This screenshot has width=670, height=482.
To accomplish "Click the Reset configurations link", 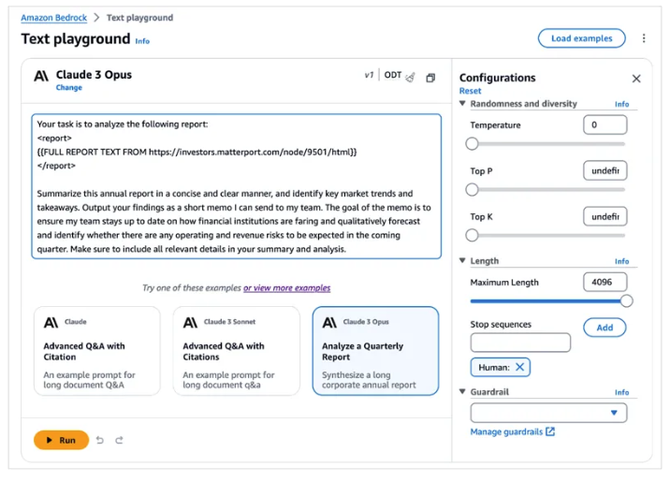I will [469, 91].
